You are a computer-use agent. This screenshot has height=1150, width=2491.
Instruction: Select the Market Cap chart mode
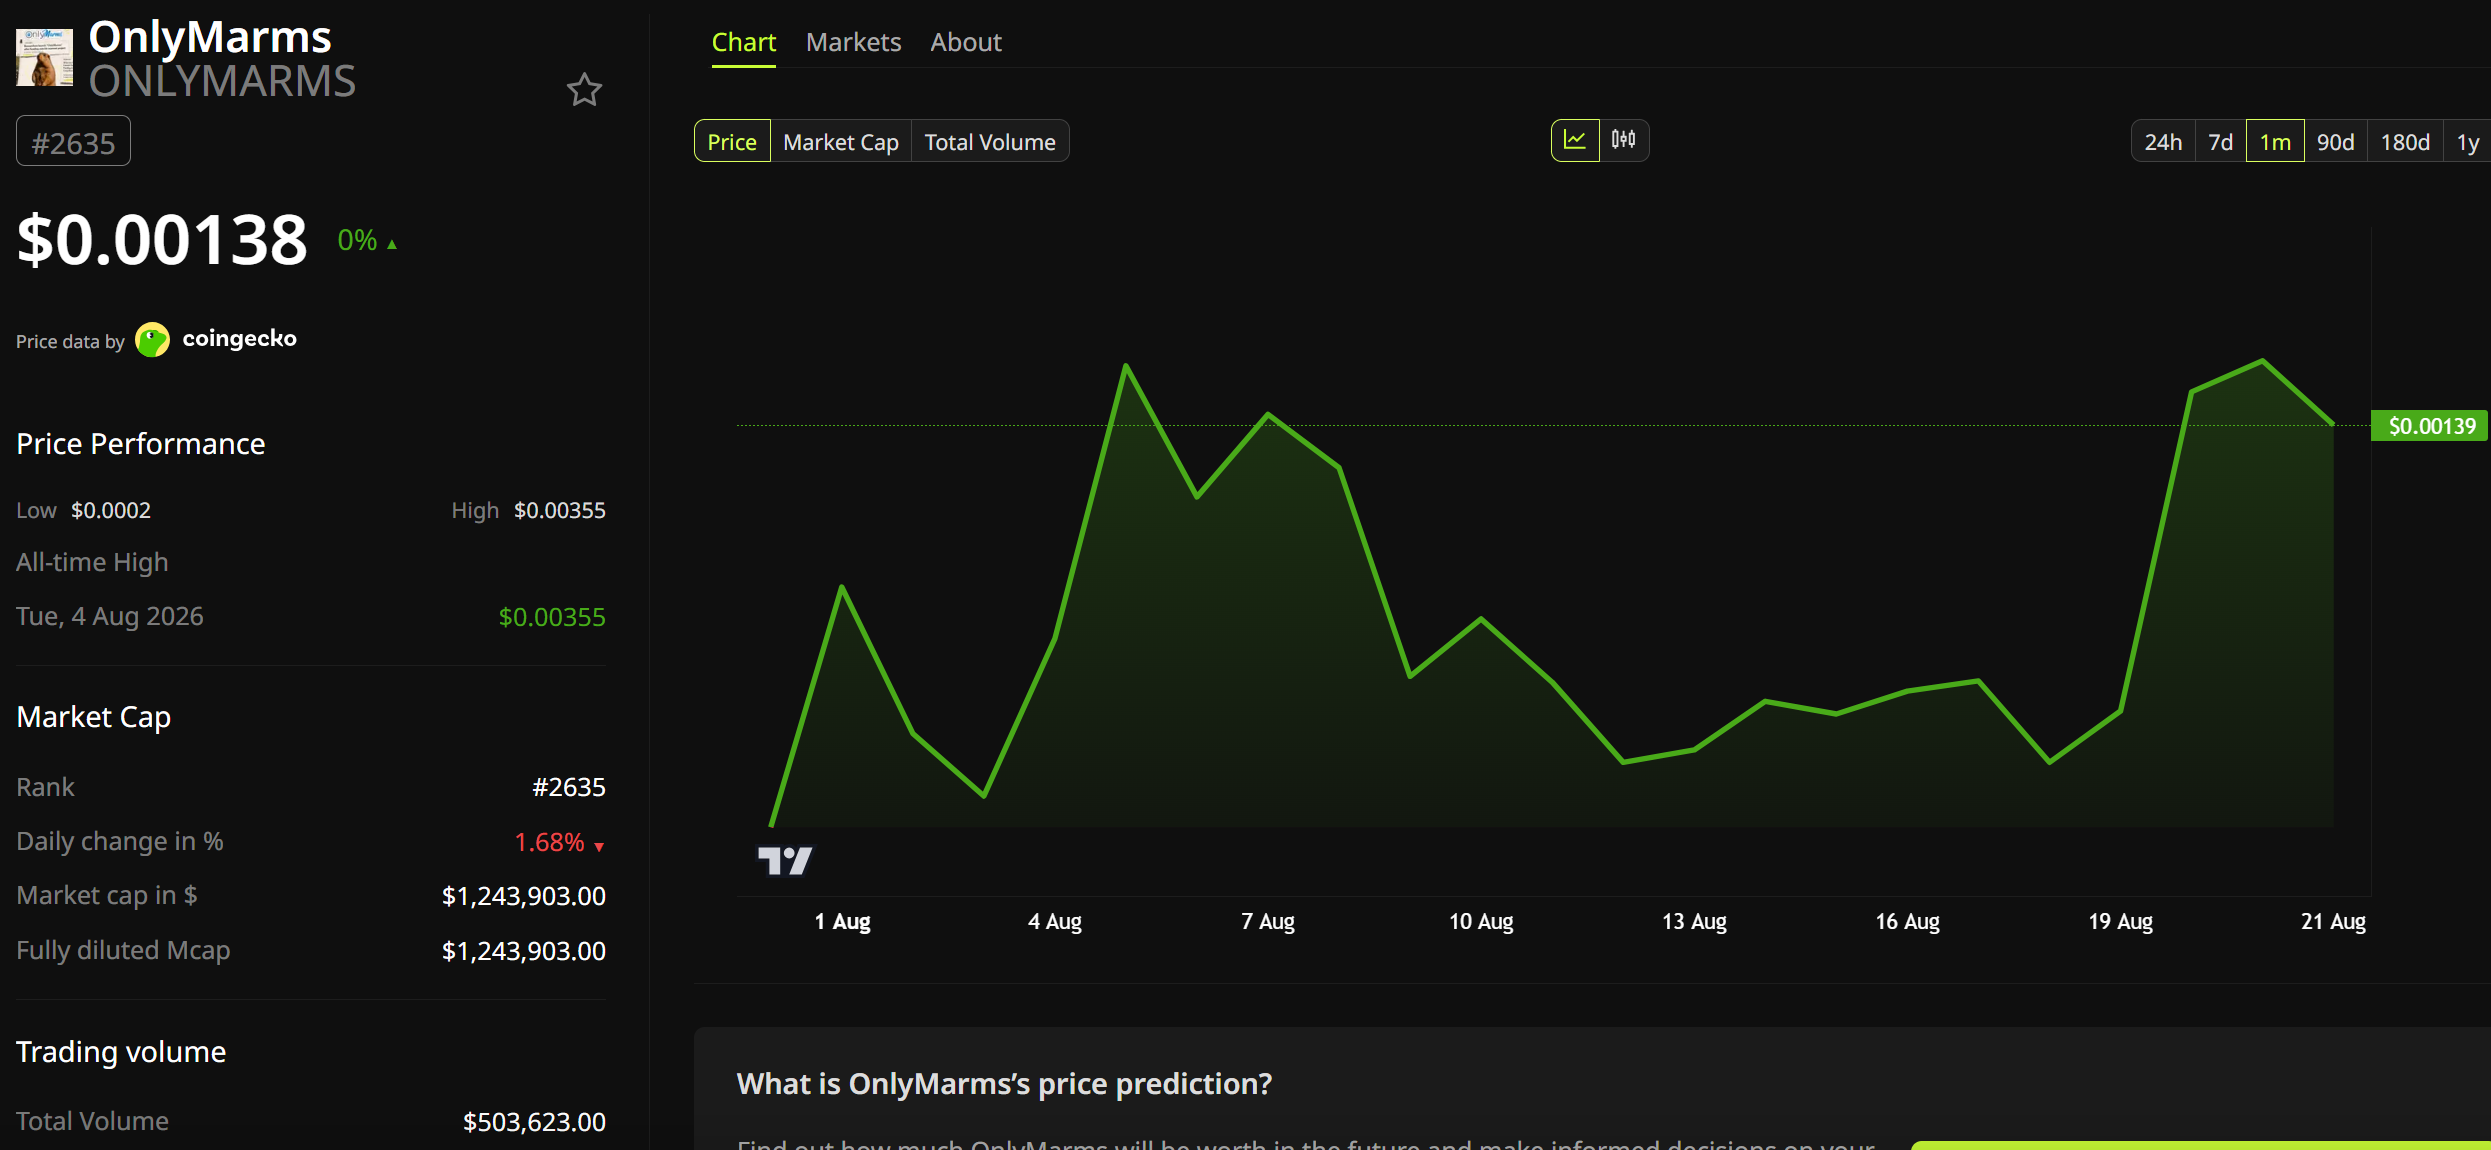coord(841,141)
